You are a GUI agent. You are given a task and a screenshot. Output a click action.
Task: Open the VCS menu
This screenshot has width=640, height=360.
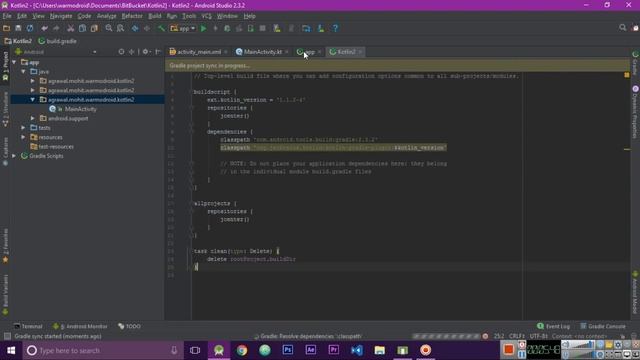(x=207, y=16)
